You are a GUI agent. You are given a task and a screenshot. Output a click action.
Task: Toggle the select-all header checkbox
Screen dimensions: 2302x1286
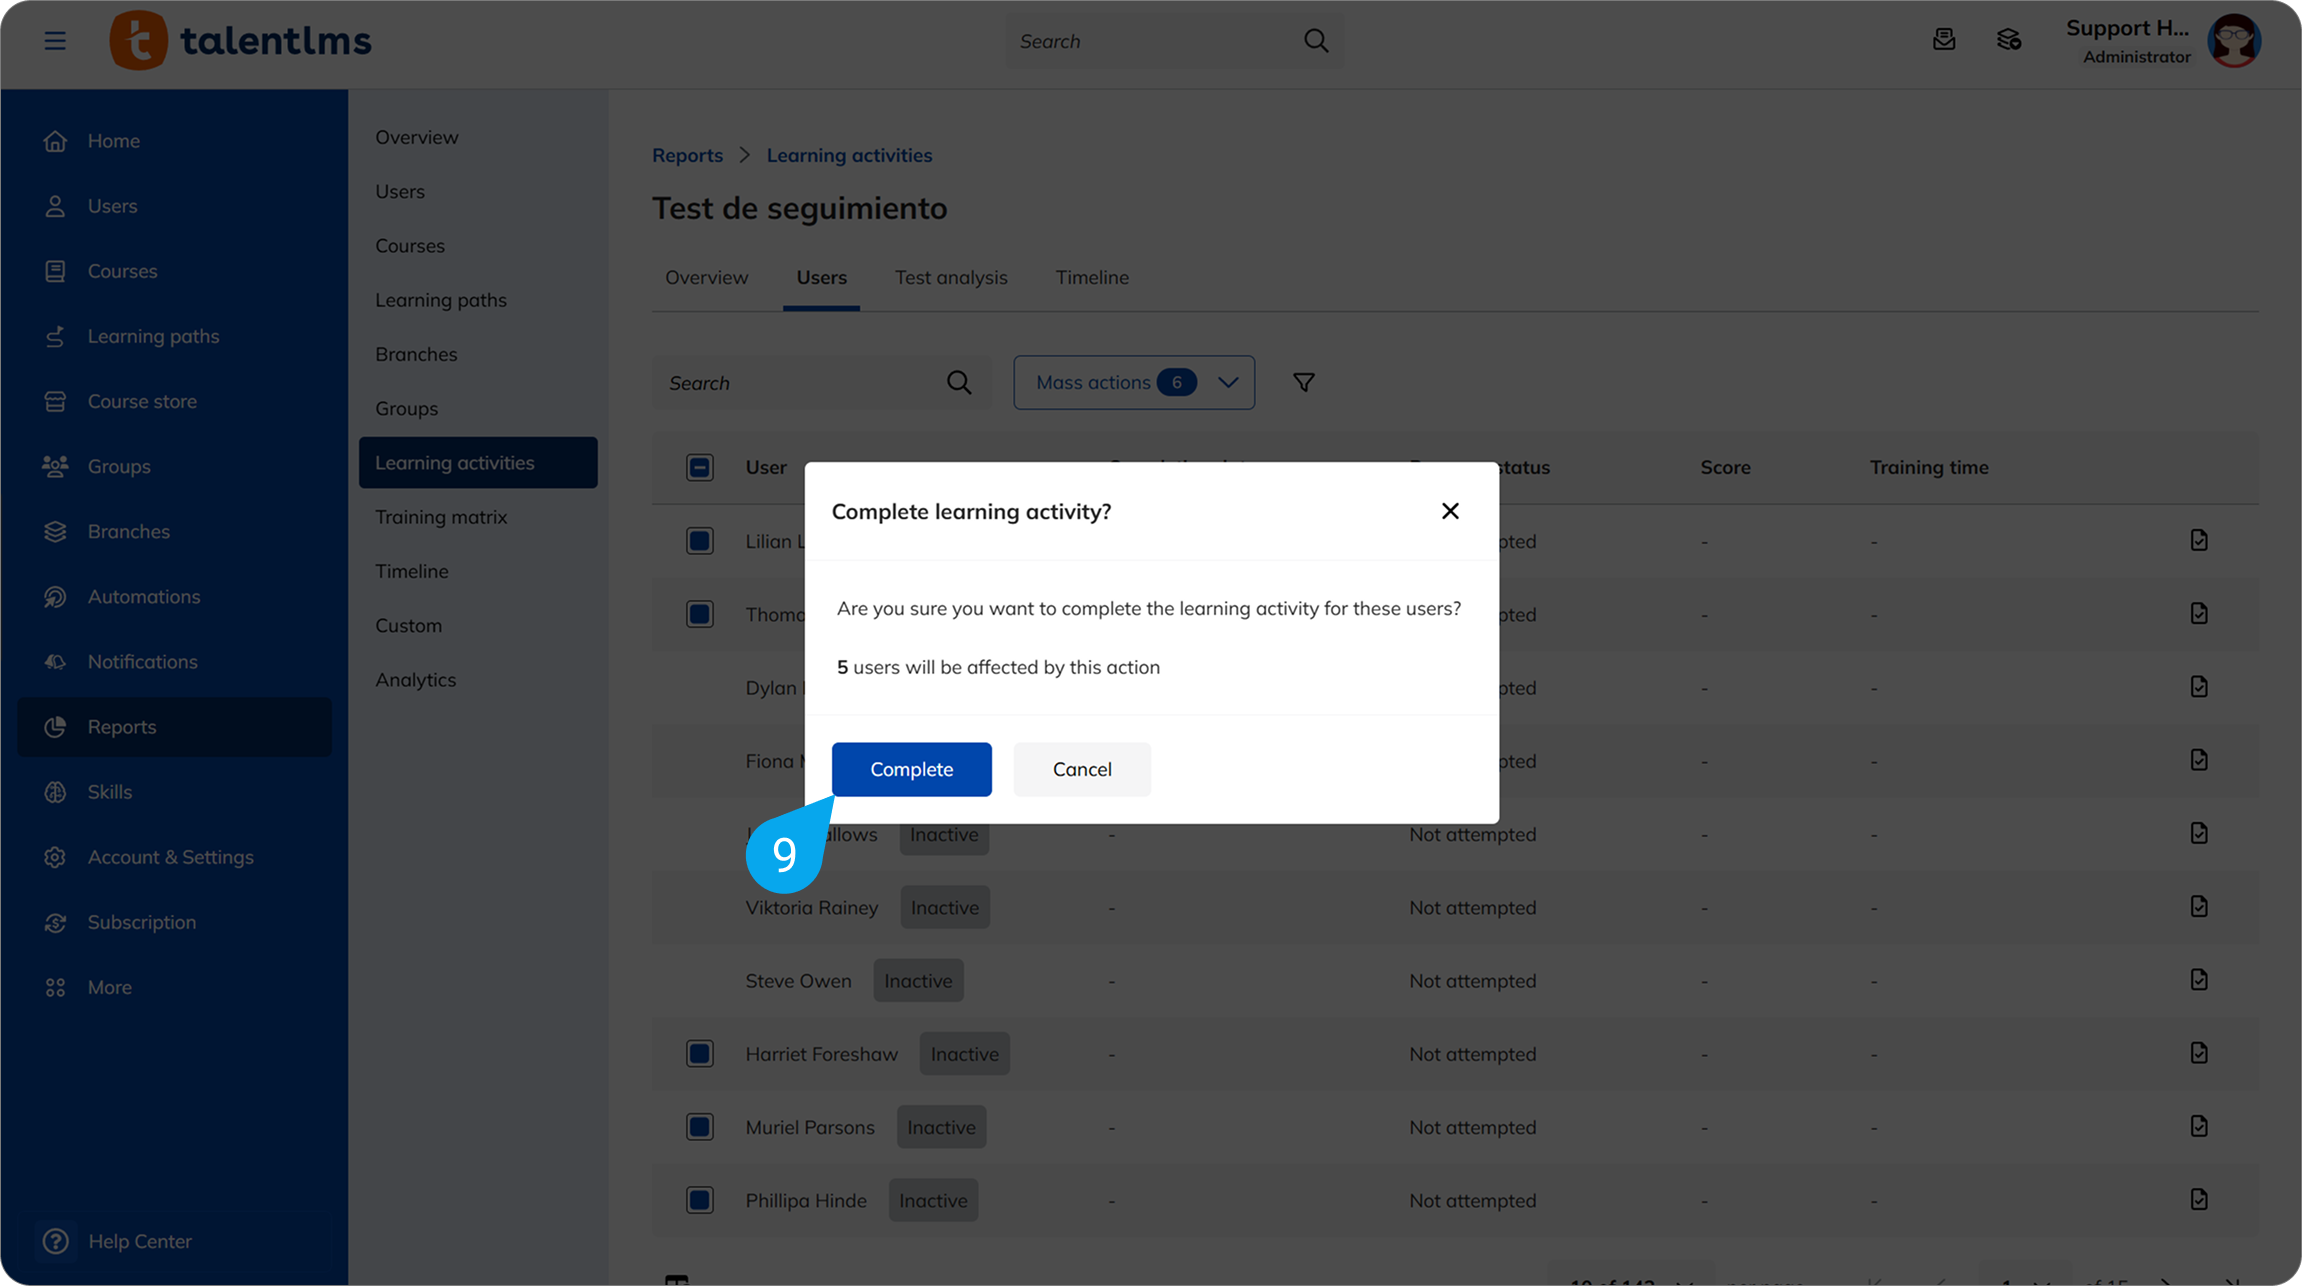[x=699, y=467]
